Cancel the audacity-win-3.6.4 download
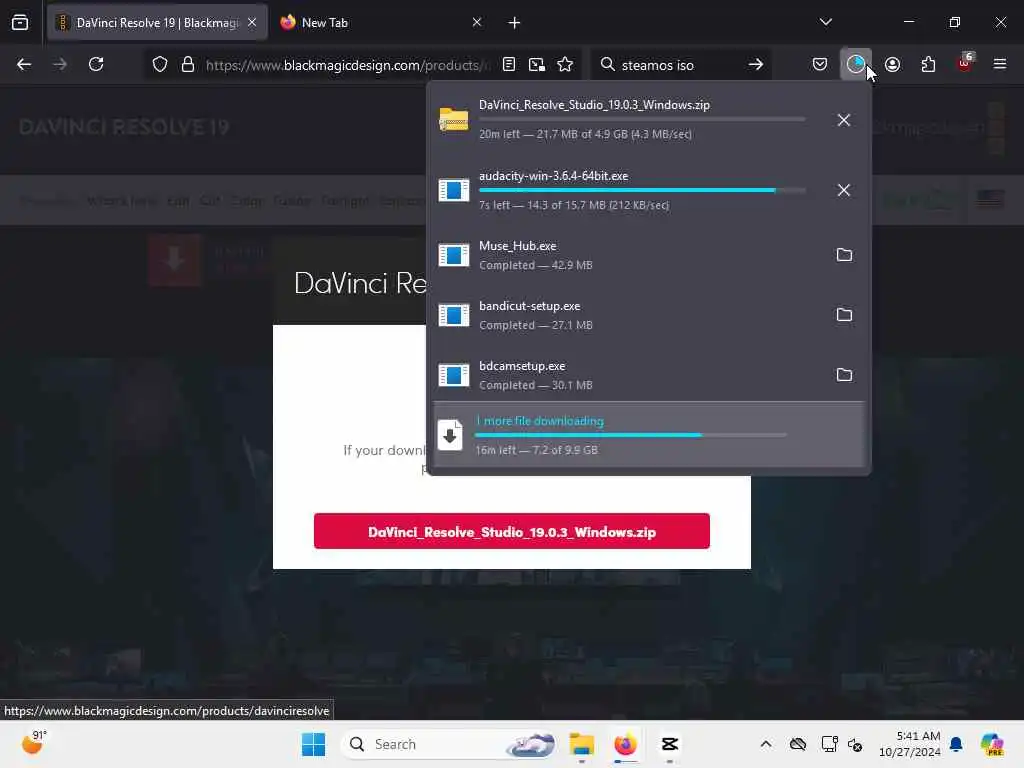The height and width of the screenshot is (768, 1024). pyautogui.click(x=844, y=190)
